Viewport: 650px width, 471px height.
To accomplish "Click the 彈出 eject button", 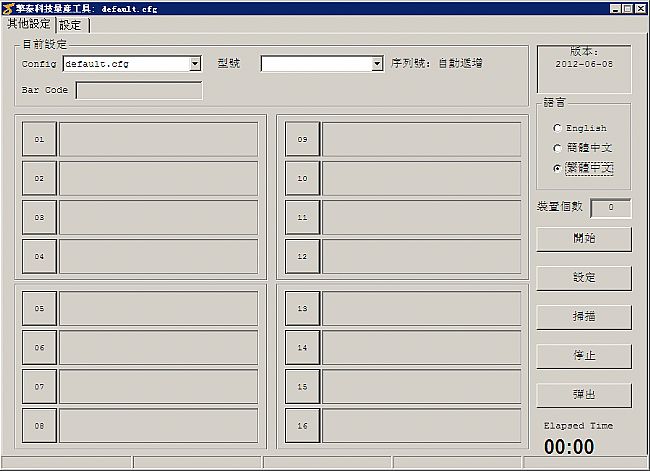I will click(584, 395).
